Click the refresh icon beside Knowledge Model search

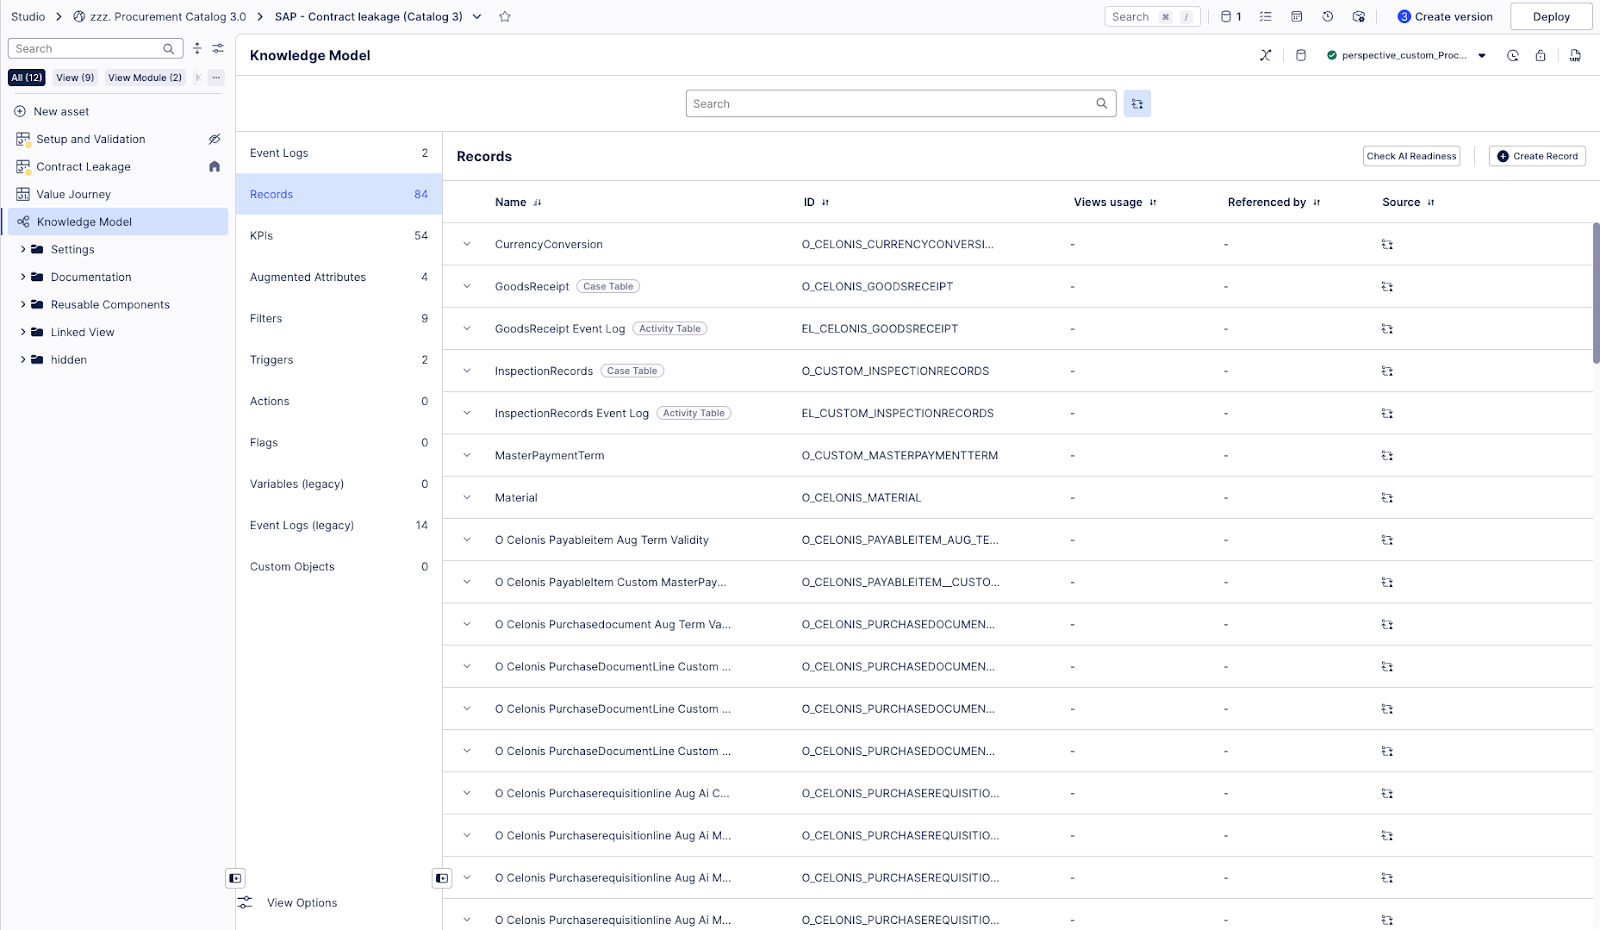[x=1137, y=104]
